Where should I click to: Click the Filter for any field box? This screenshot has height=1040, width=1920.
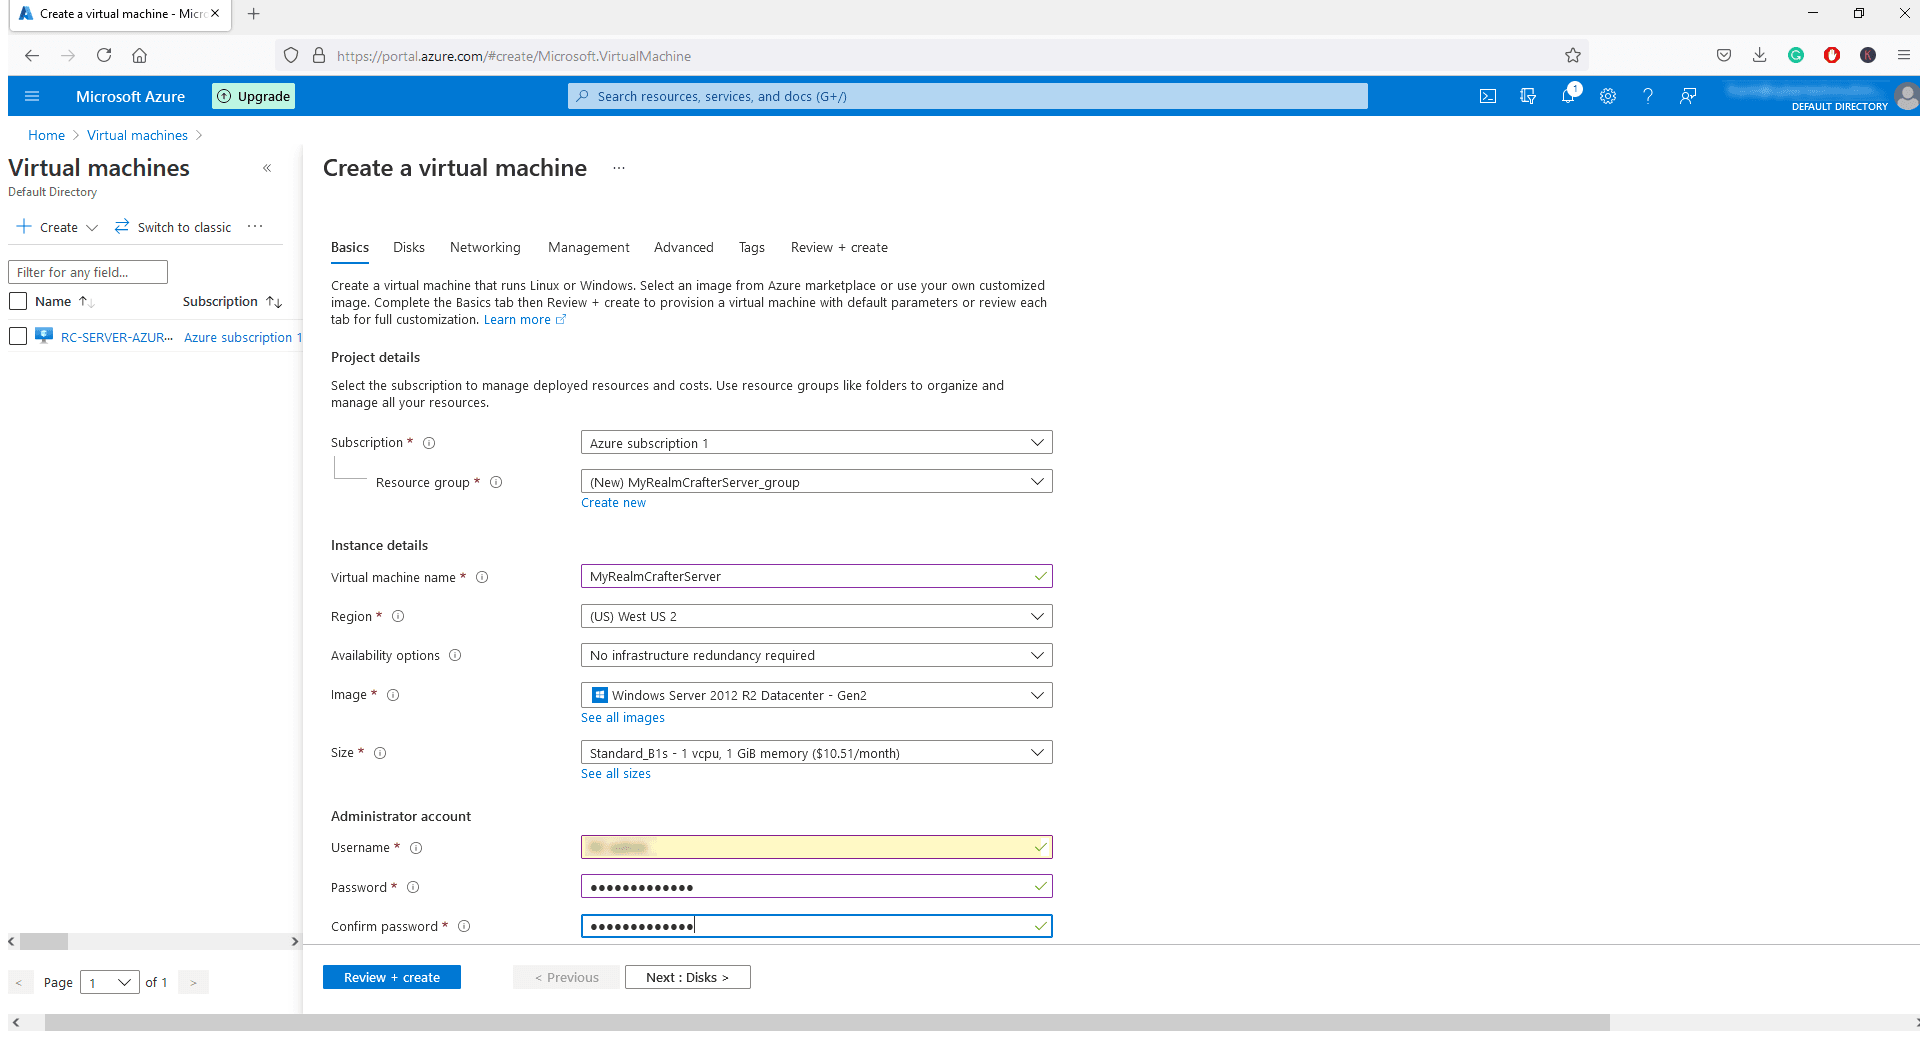pos(88,272)
